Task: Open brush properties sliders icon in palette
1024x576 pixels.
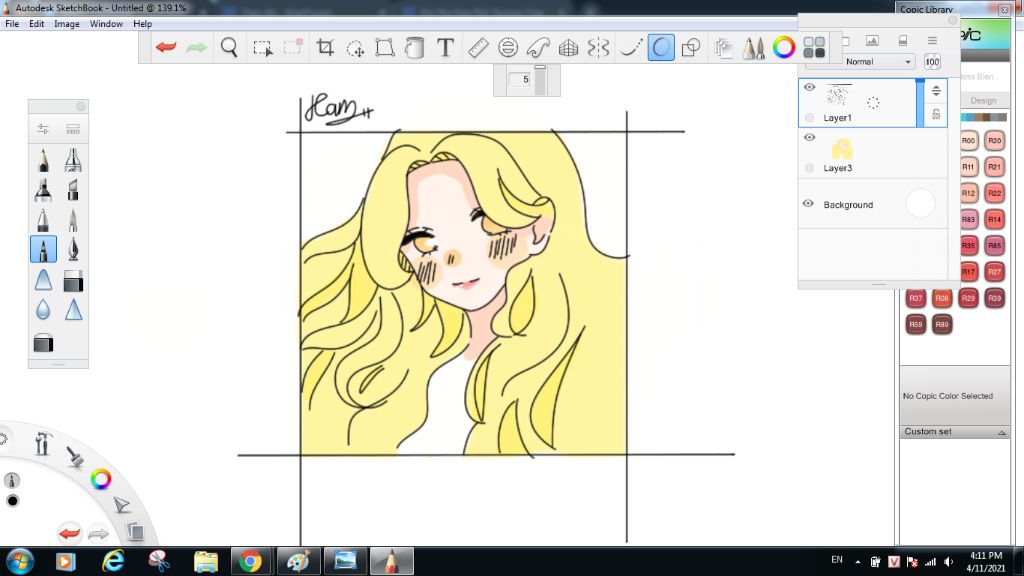Action: (x=43, y=129)
